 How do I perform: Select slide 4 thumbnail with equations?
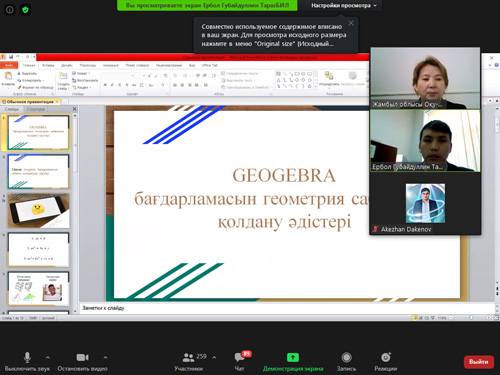point(38,250)
